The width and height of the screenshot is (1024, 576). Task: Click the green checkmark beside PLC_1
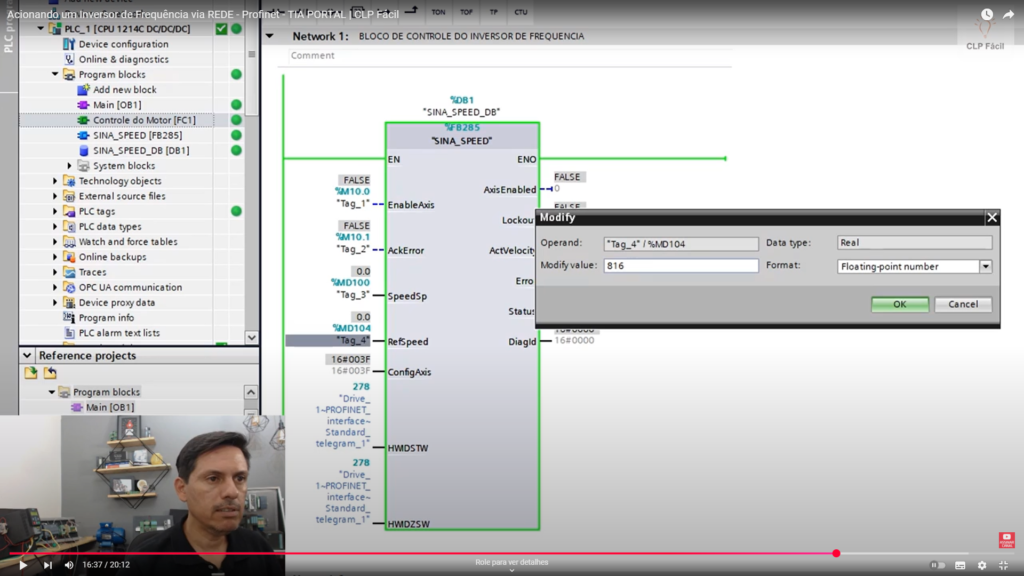[x=221, y=29]
